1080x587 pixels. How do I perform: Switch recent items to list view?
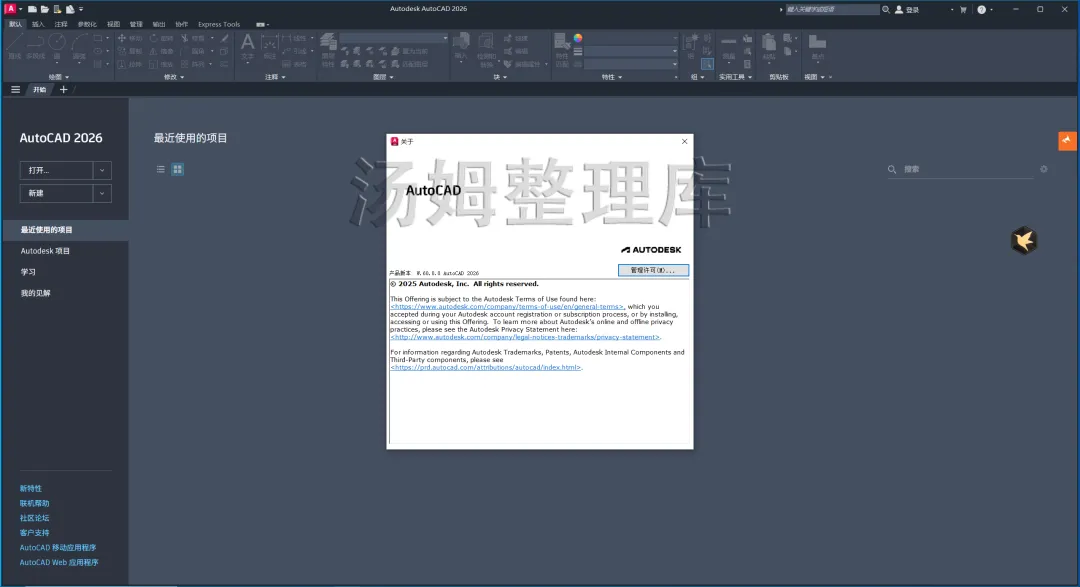click(160, 169)
